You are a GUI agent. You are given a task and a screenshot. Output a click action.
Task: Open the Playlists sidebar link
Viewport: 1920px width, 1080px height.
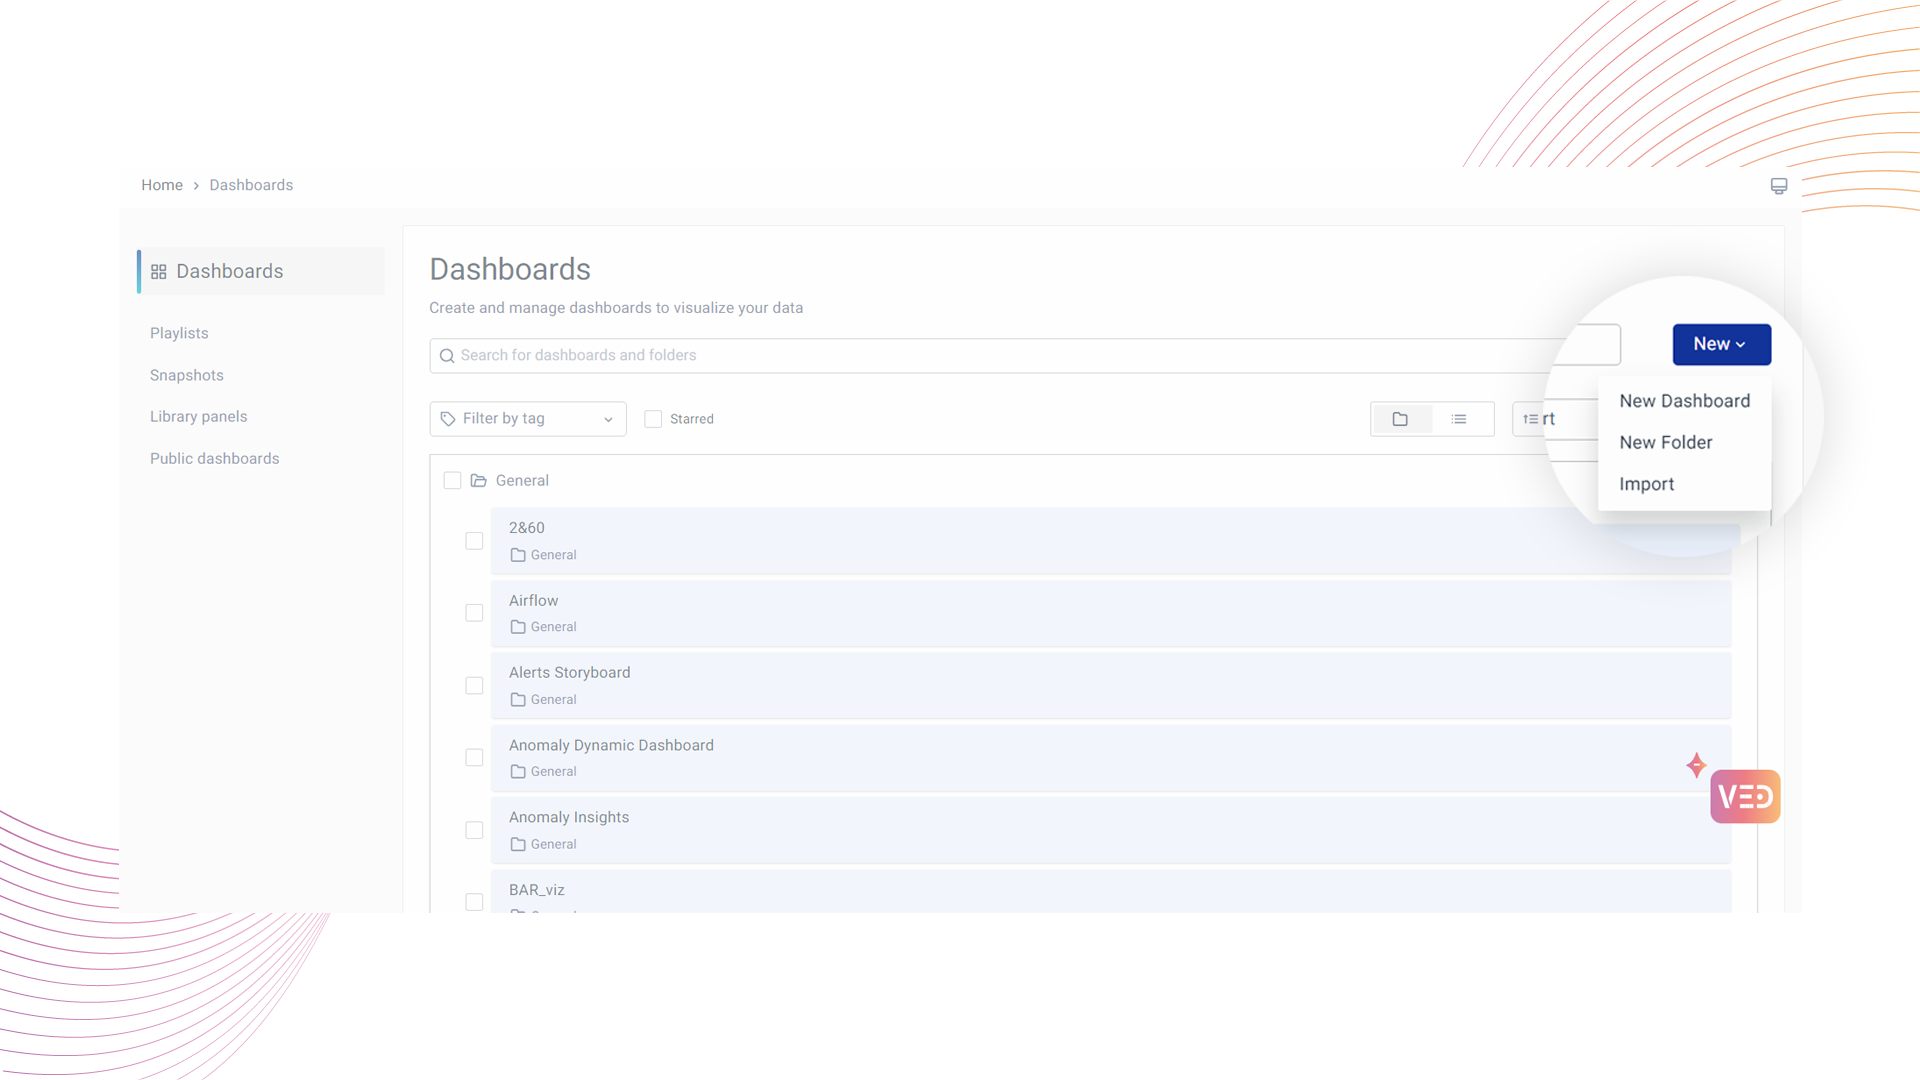179,333
